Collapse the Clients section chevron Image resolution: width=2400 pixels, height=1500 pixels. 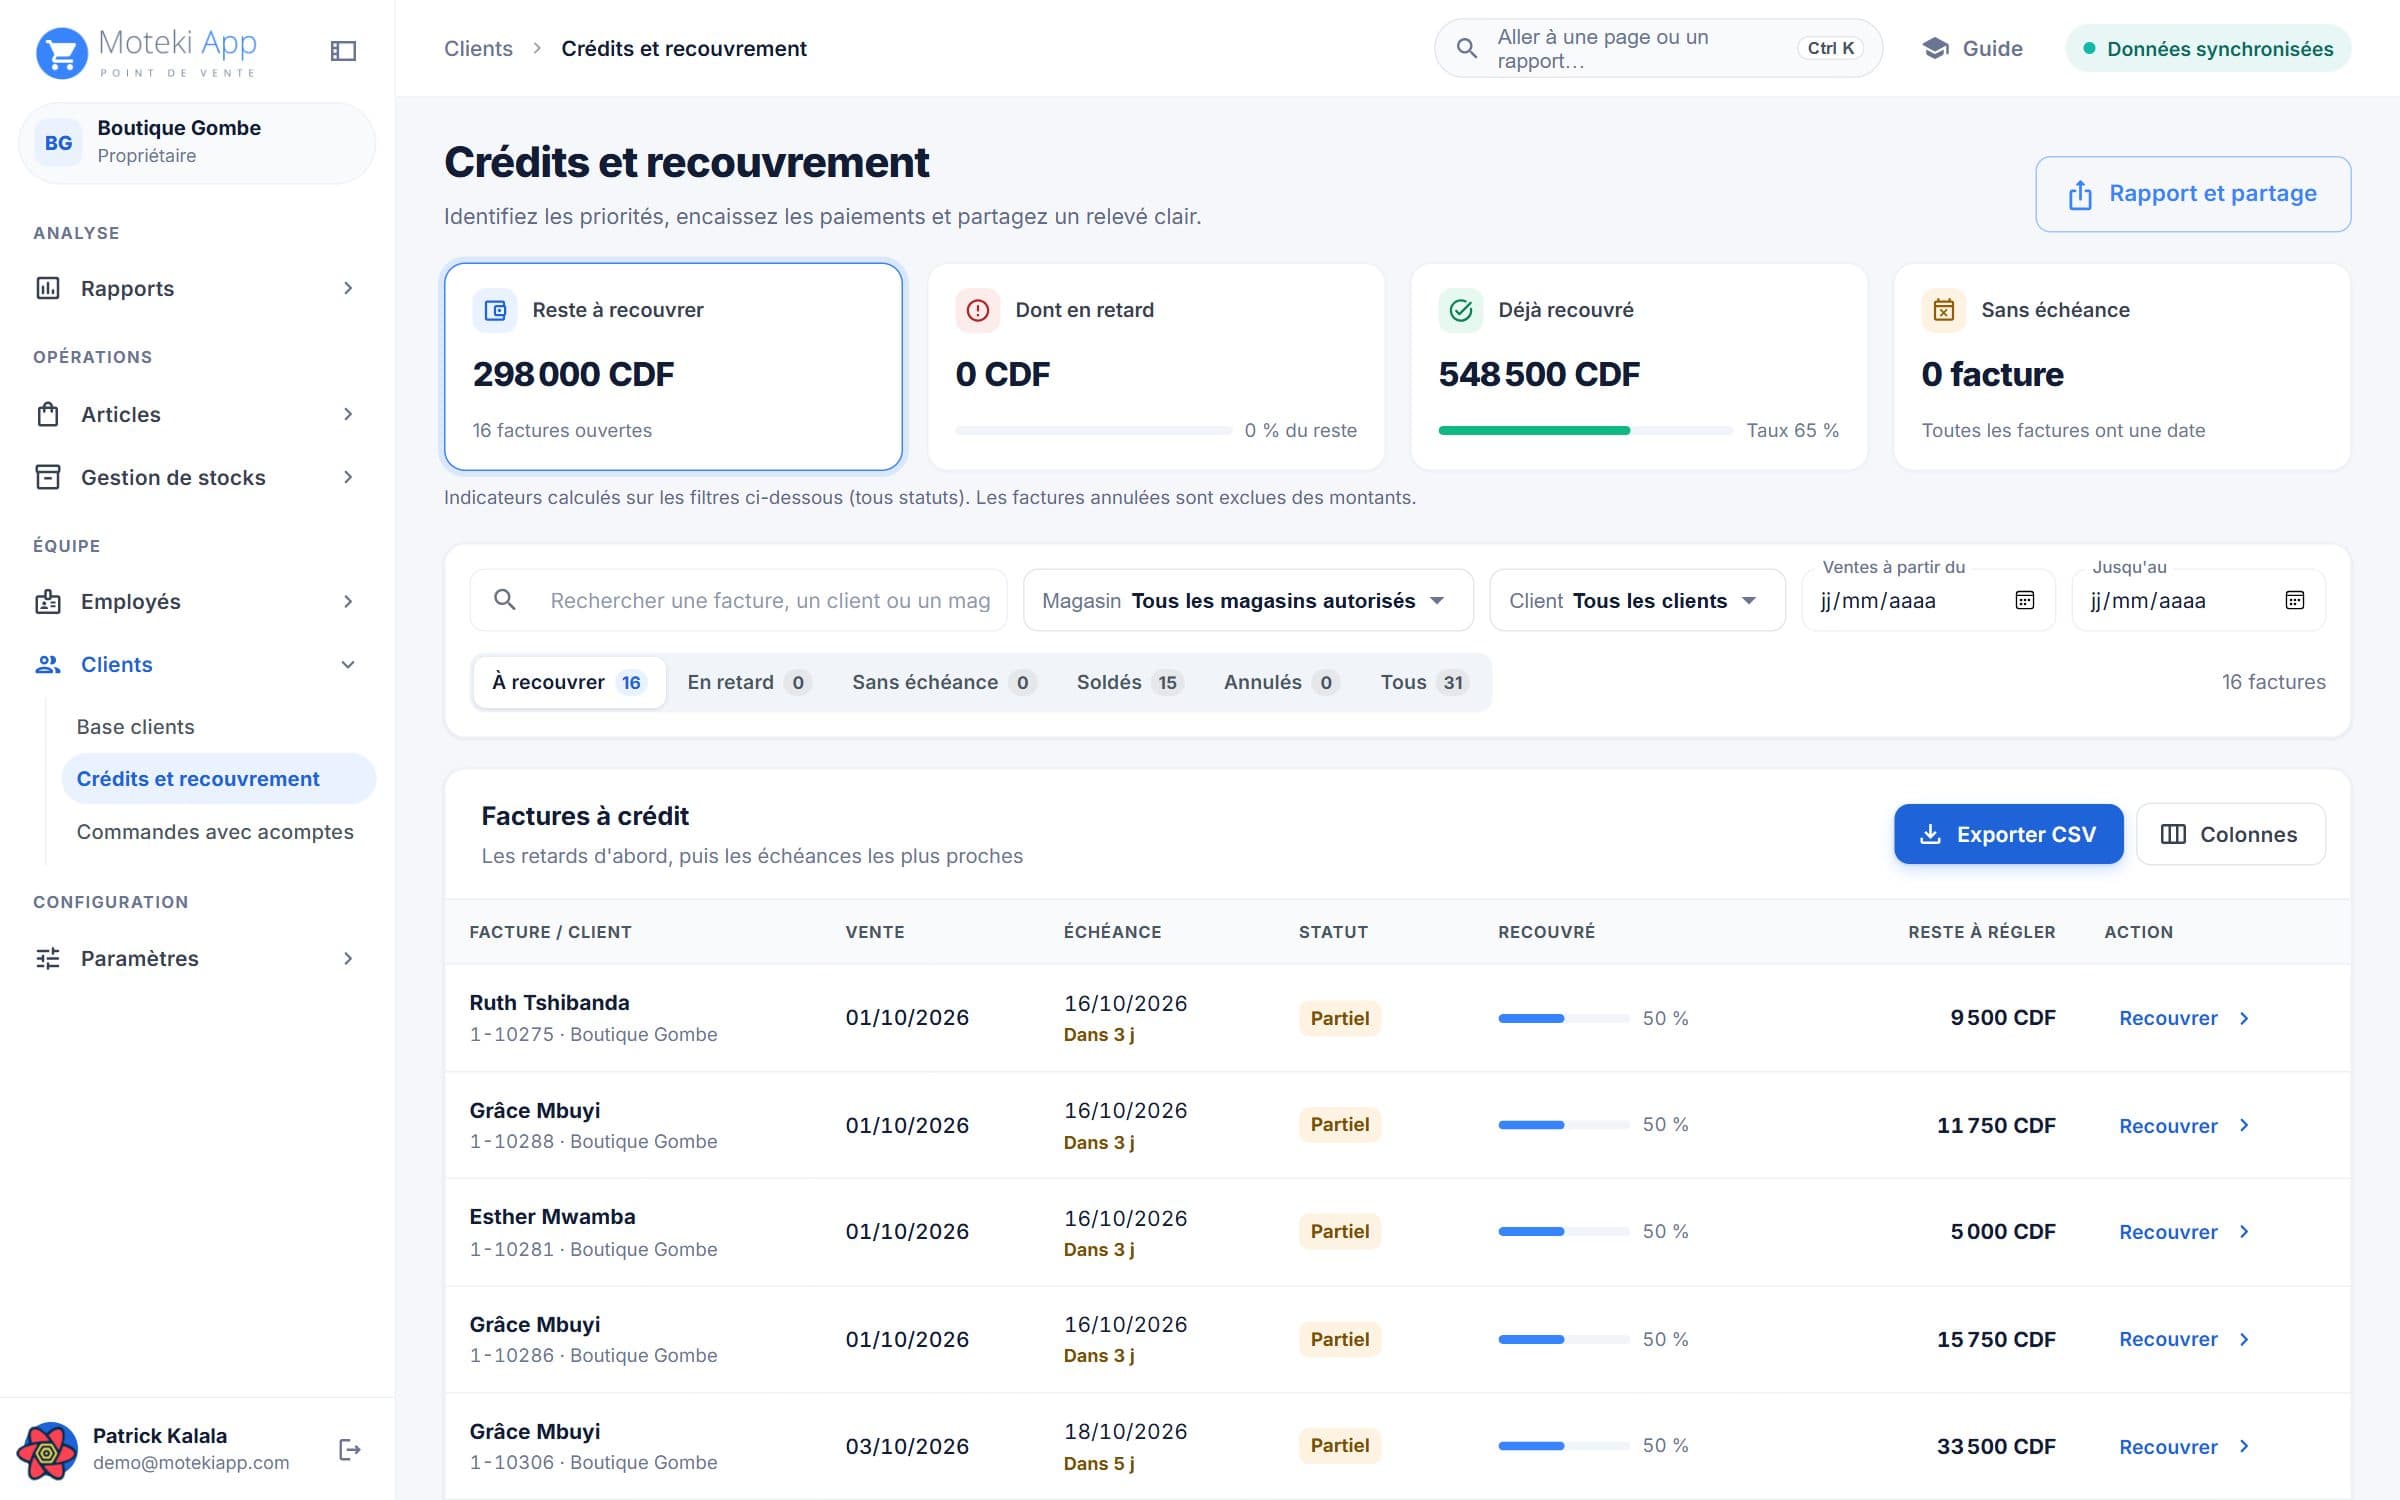point(348,664)
